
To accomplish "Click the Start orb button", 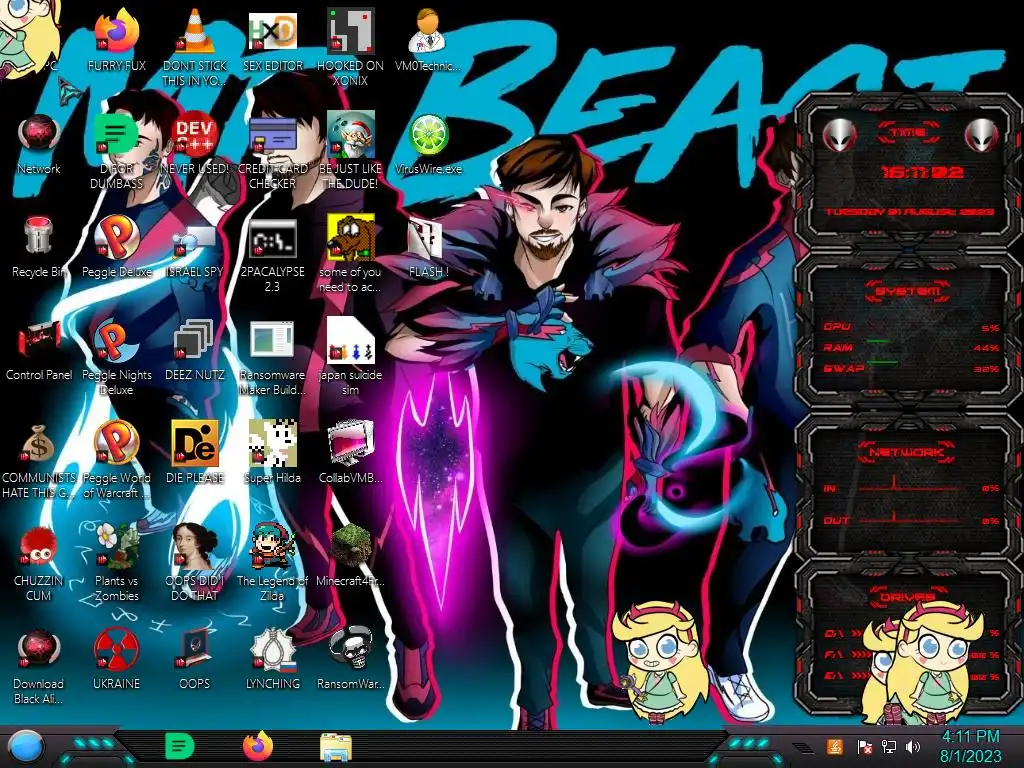I will pos(26,748).
